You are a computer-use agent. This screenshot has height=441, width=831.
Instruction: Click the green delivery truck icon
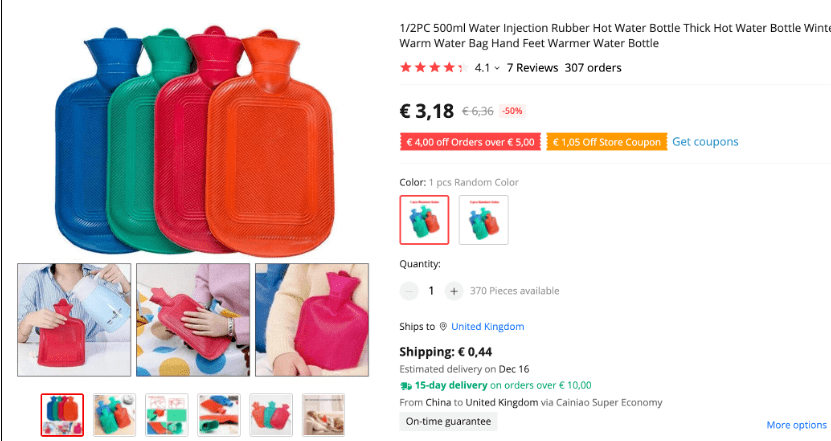tap(406, 386)
